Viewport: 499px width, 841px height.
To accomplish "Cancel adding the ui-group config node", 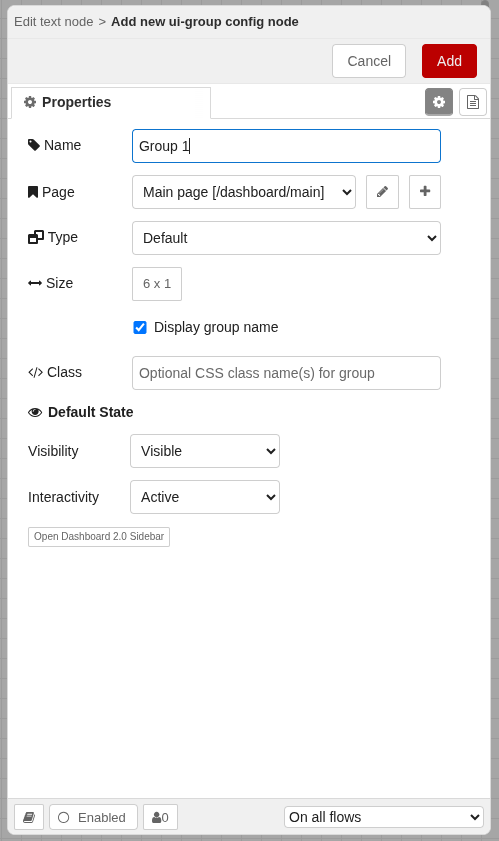I will pyautogui.click(x=369, y=61).
